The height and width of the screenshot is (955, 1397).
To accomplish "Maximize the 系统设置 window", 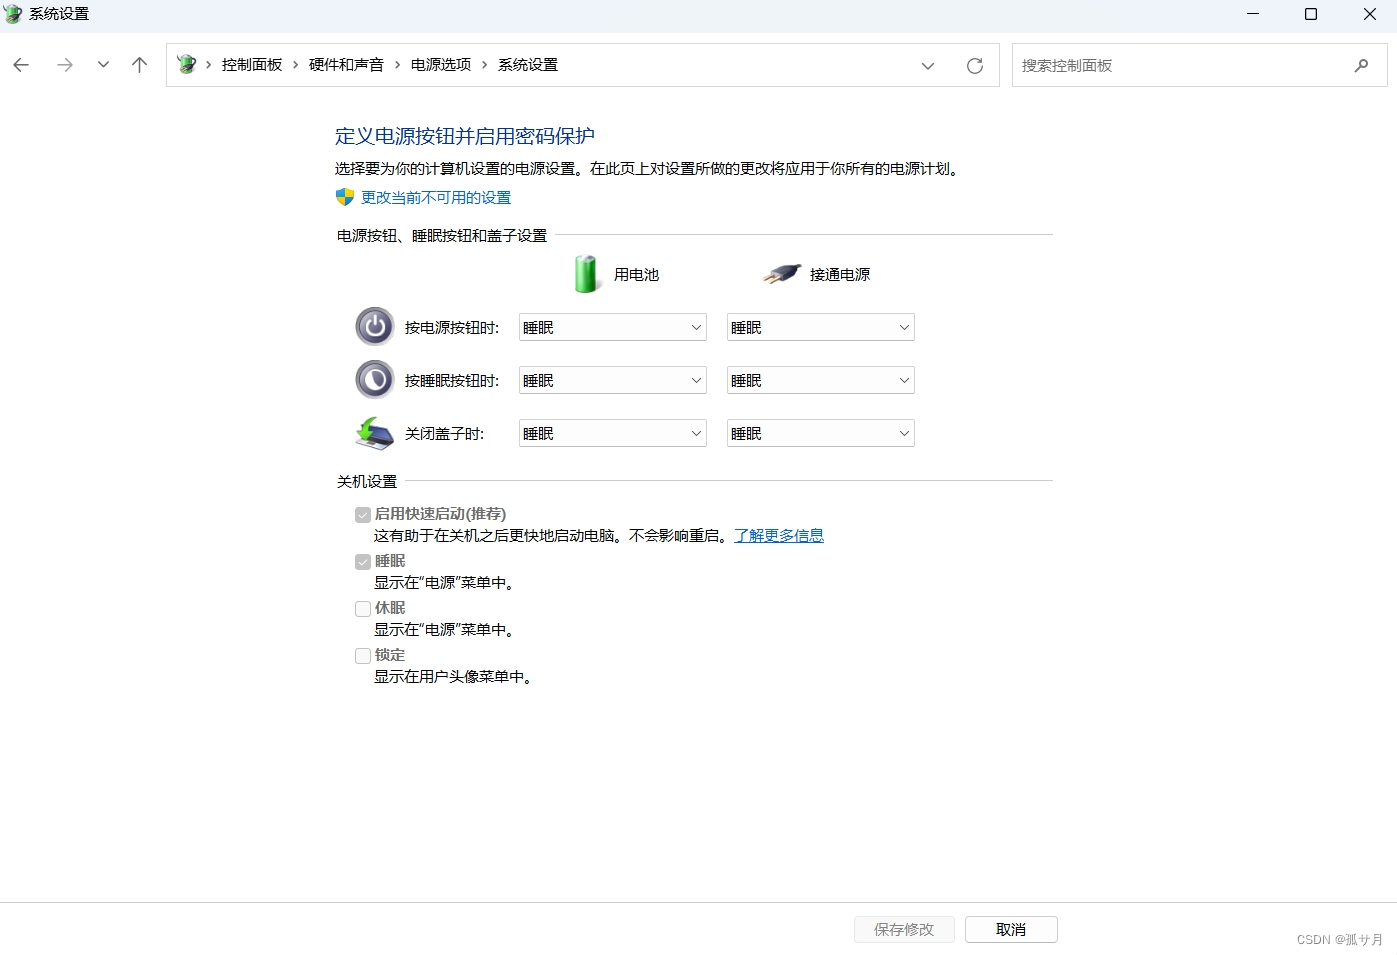I will [x=1311, y=14].
